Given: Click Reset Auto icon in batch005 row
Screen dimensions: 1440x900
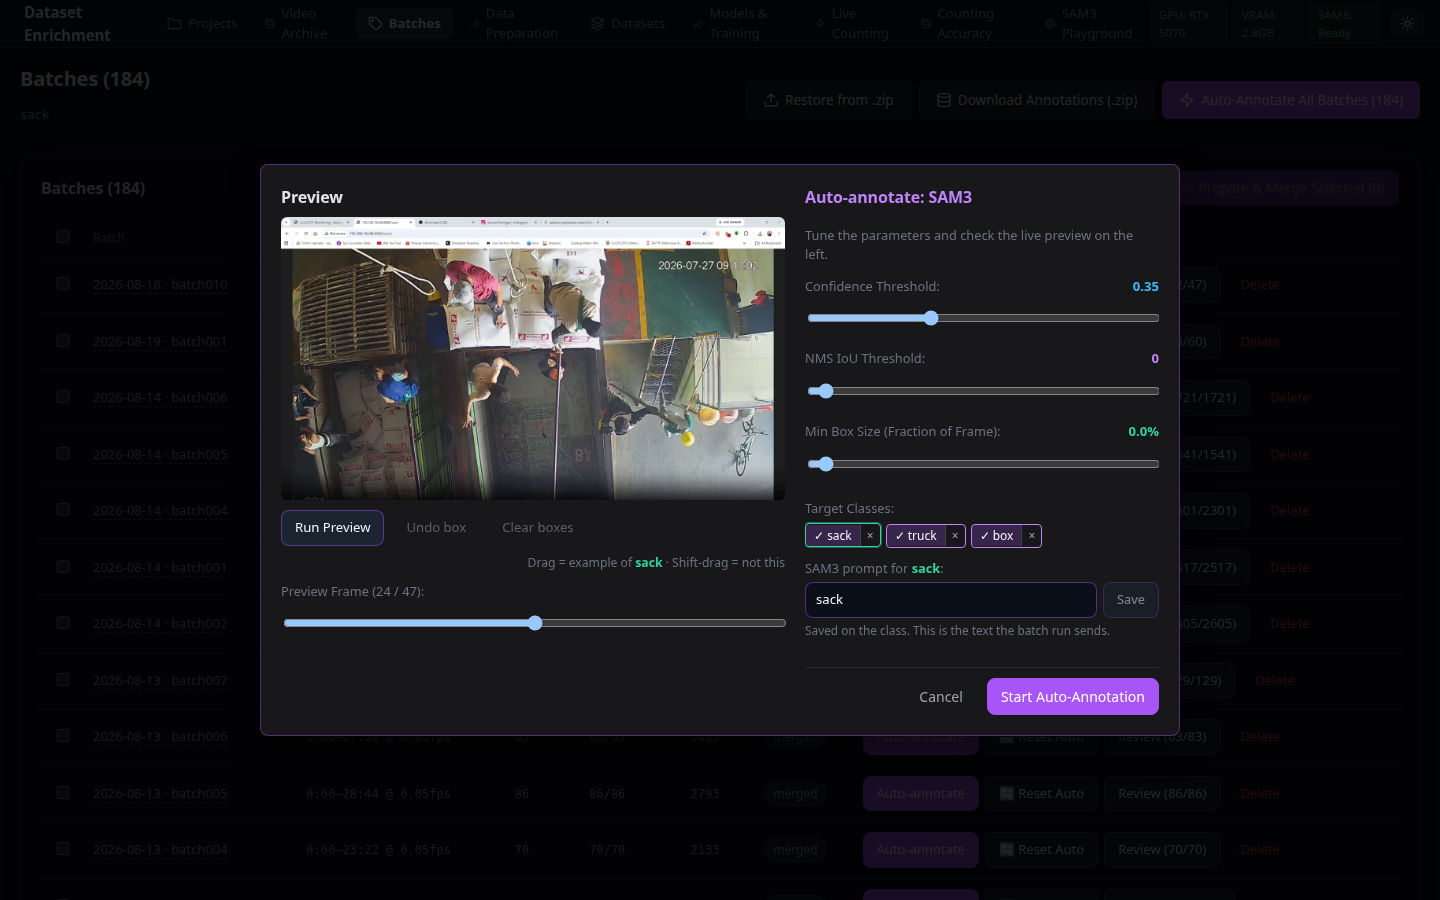Looking at the screenshot, I should click(x=1007, y=793).
